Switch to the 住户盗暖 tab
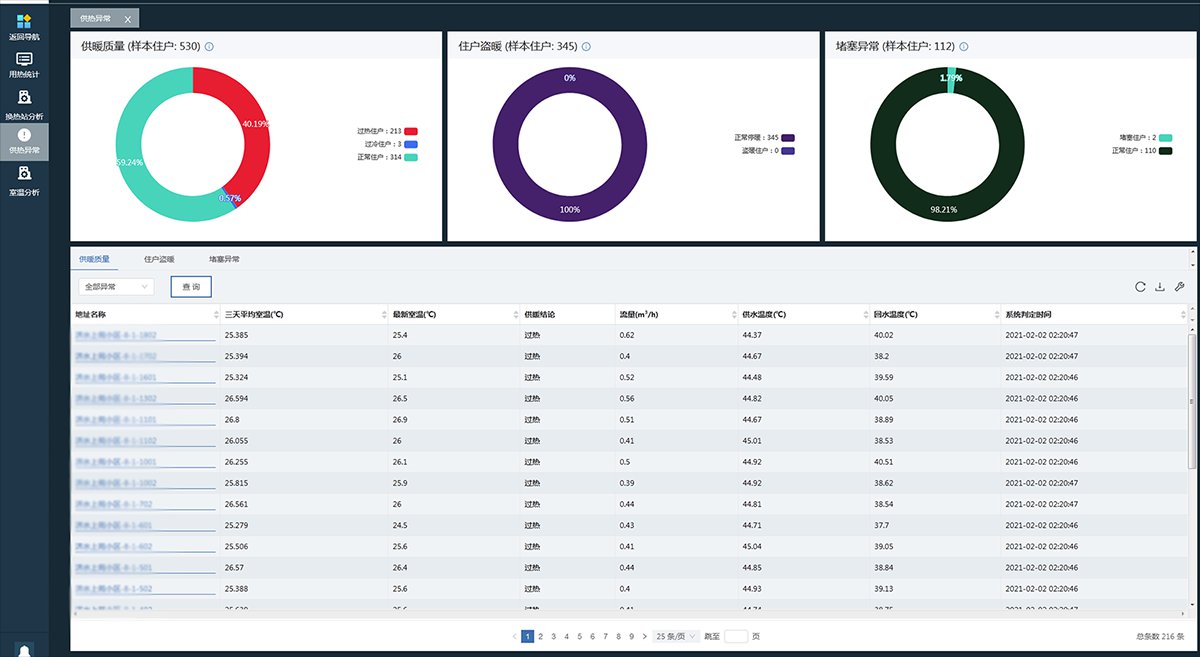Screen dimensions: 1200x657 click(x=159, y=259)
